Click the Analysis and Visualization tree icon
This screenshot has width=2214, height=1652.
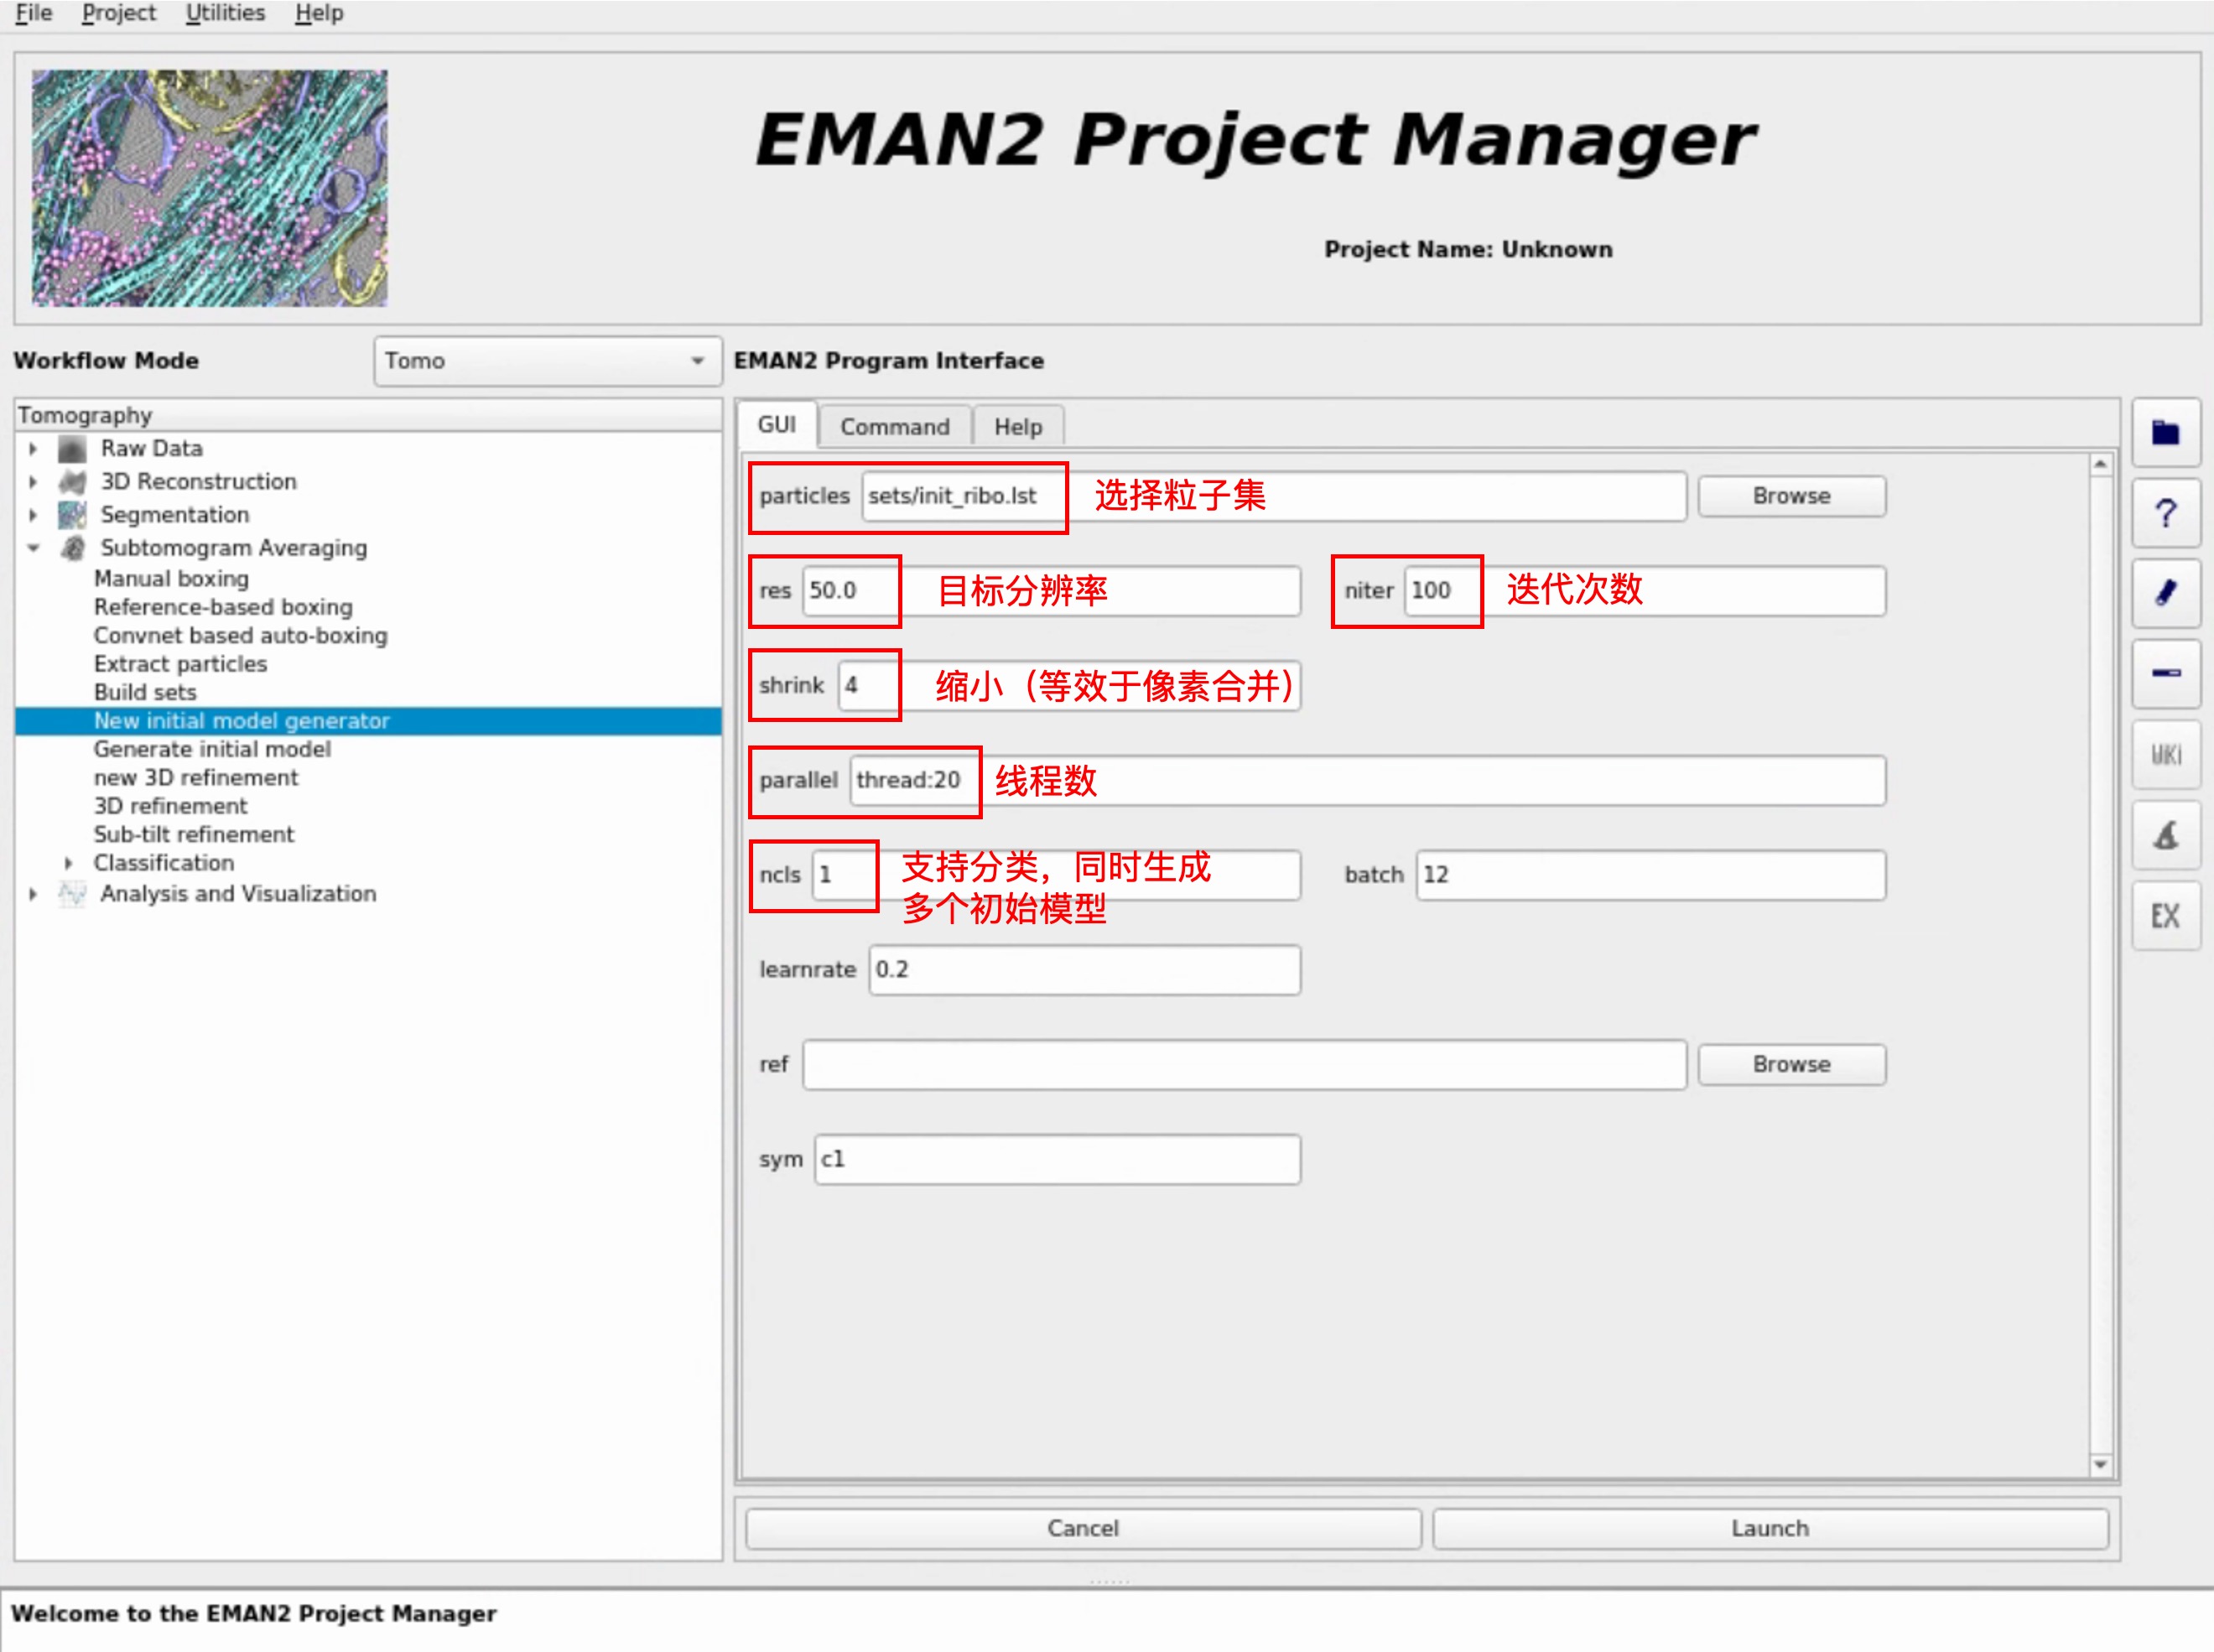pos(72,894)
